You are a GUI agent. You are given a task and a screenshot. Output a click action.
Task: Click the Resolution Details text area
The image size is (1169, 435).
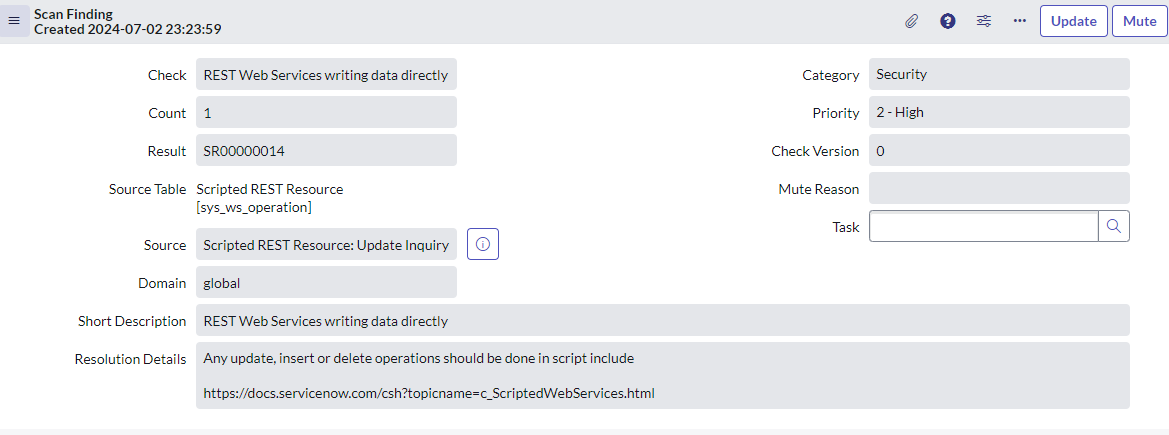(662, 375)
